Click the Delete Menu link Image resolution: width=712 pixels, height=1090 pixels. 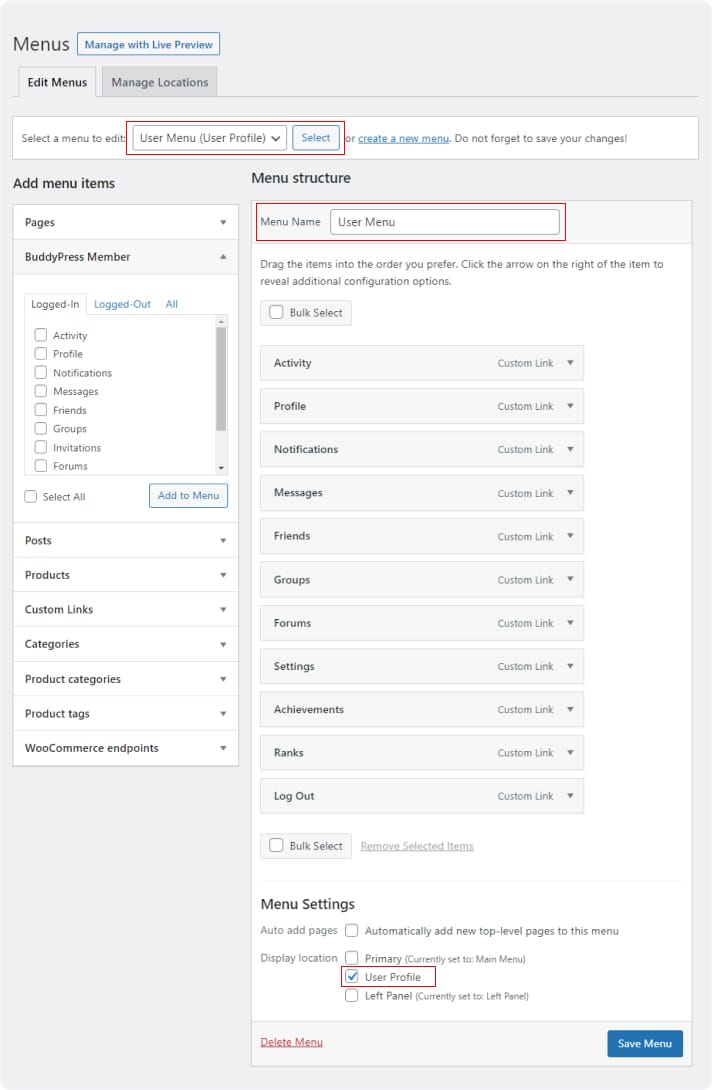point(291,1042)
